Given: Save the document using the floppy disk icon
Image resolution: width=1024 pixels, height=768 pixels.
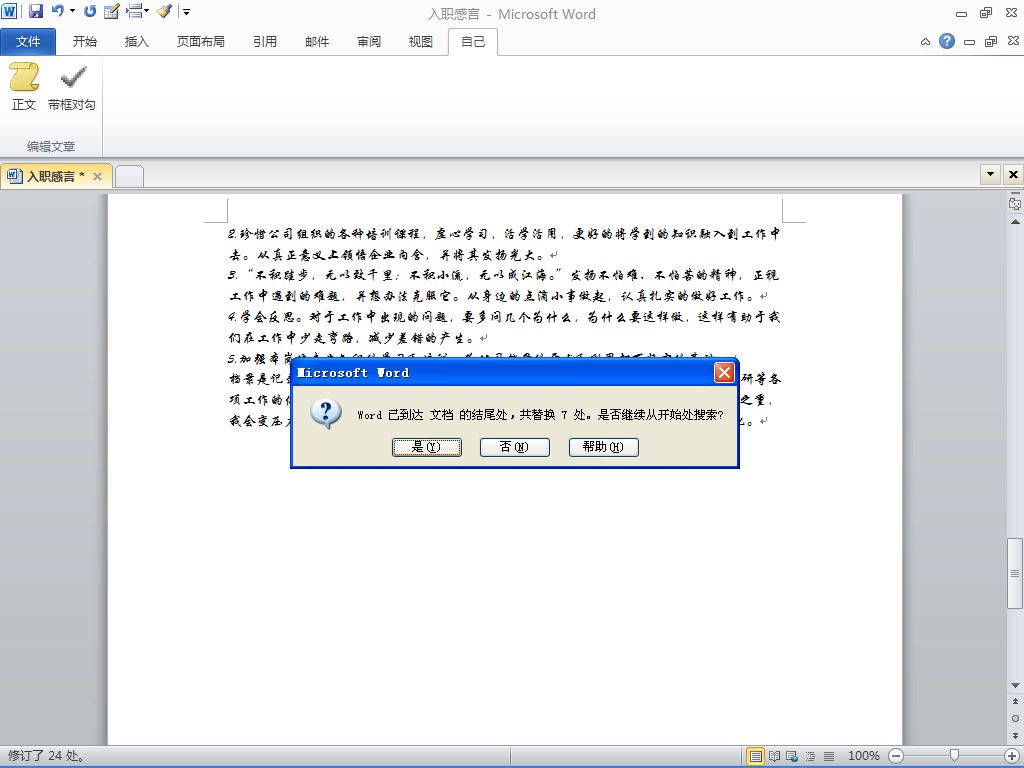Looking at the screenshot, I should click(x=35, y=10).
